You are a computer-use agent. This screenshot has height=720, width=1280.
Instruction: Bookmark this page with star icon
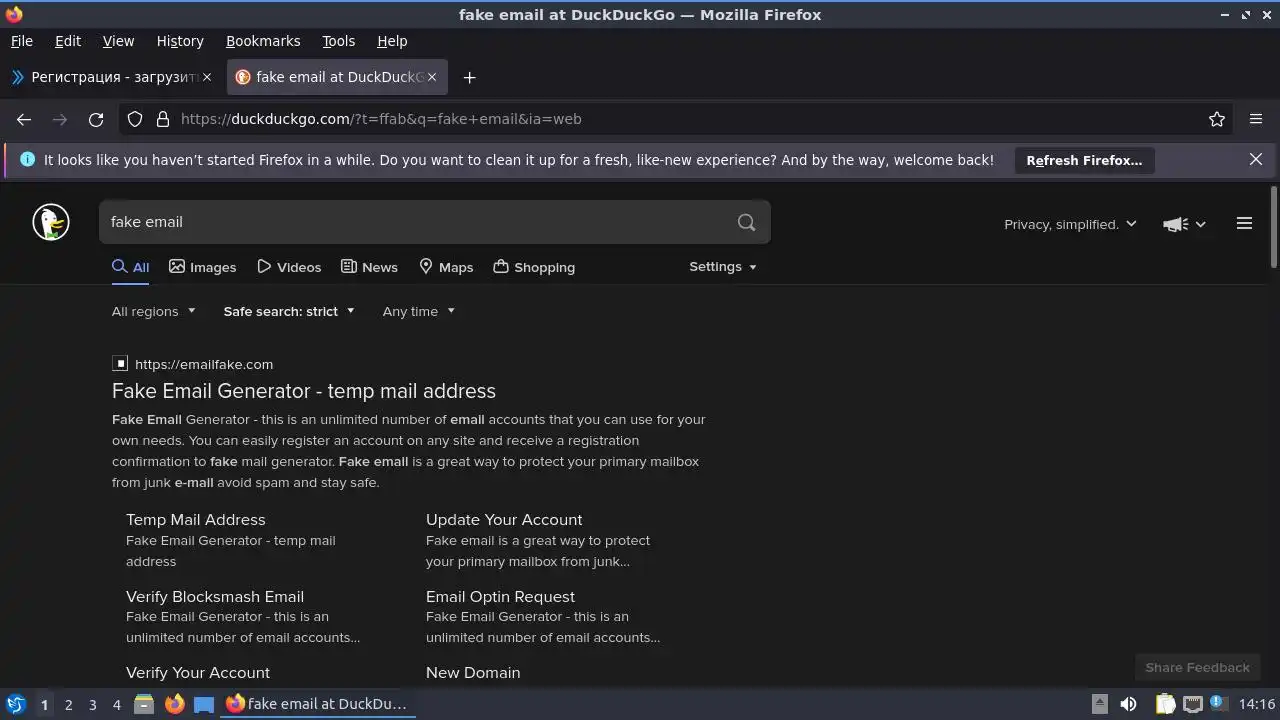[1217, 119]
